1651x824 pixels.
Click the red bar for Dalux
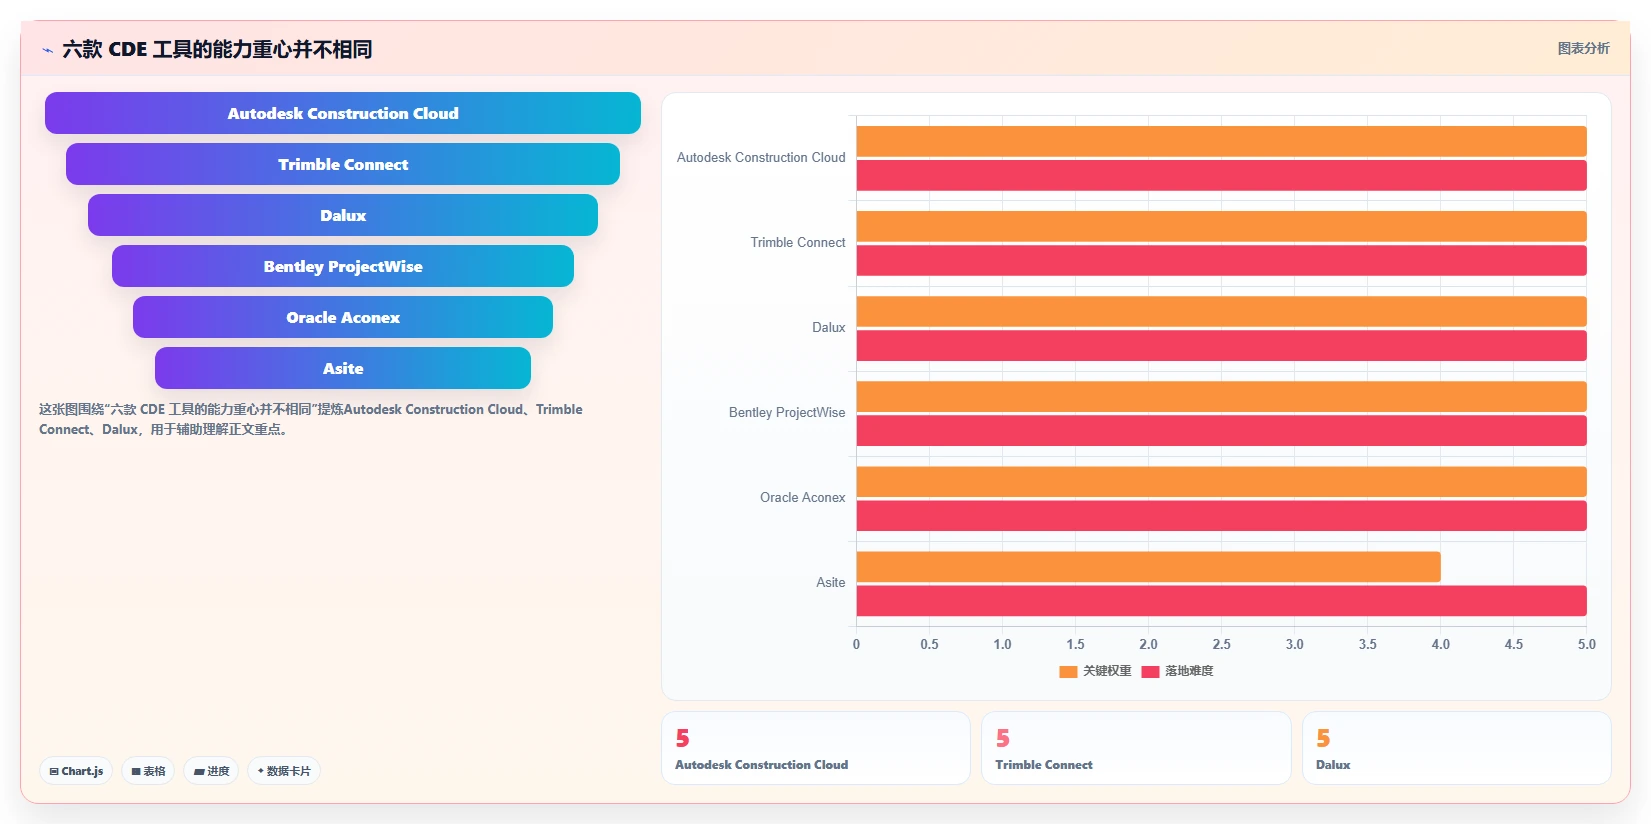pos(1221,345)
